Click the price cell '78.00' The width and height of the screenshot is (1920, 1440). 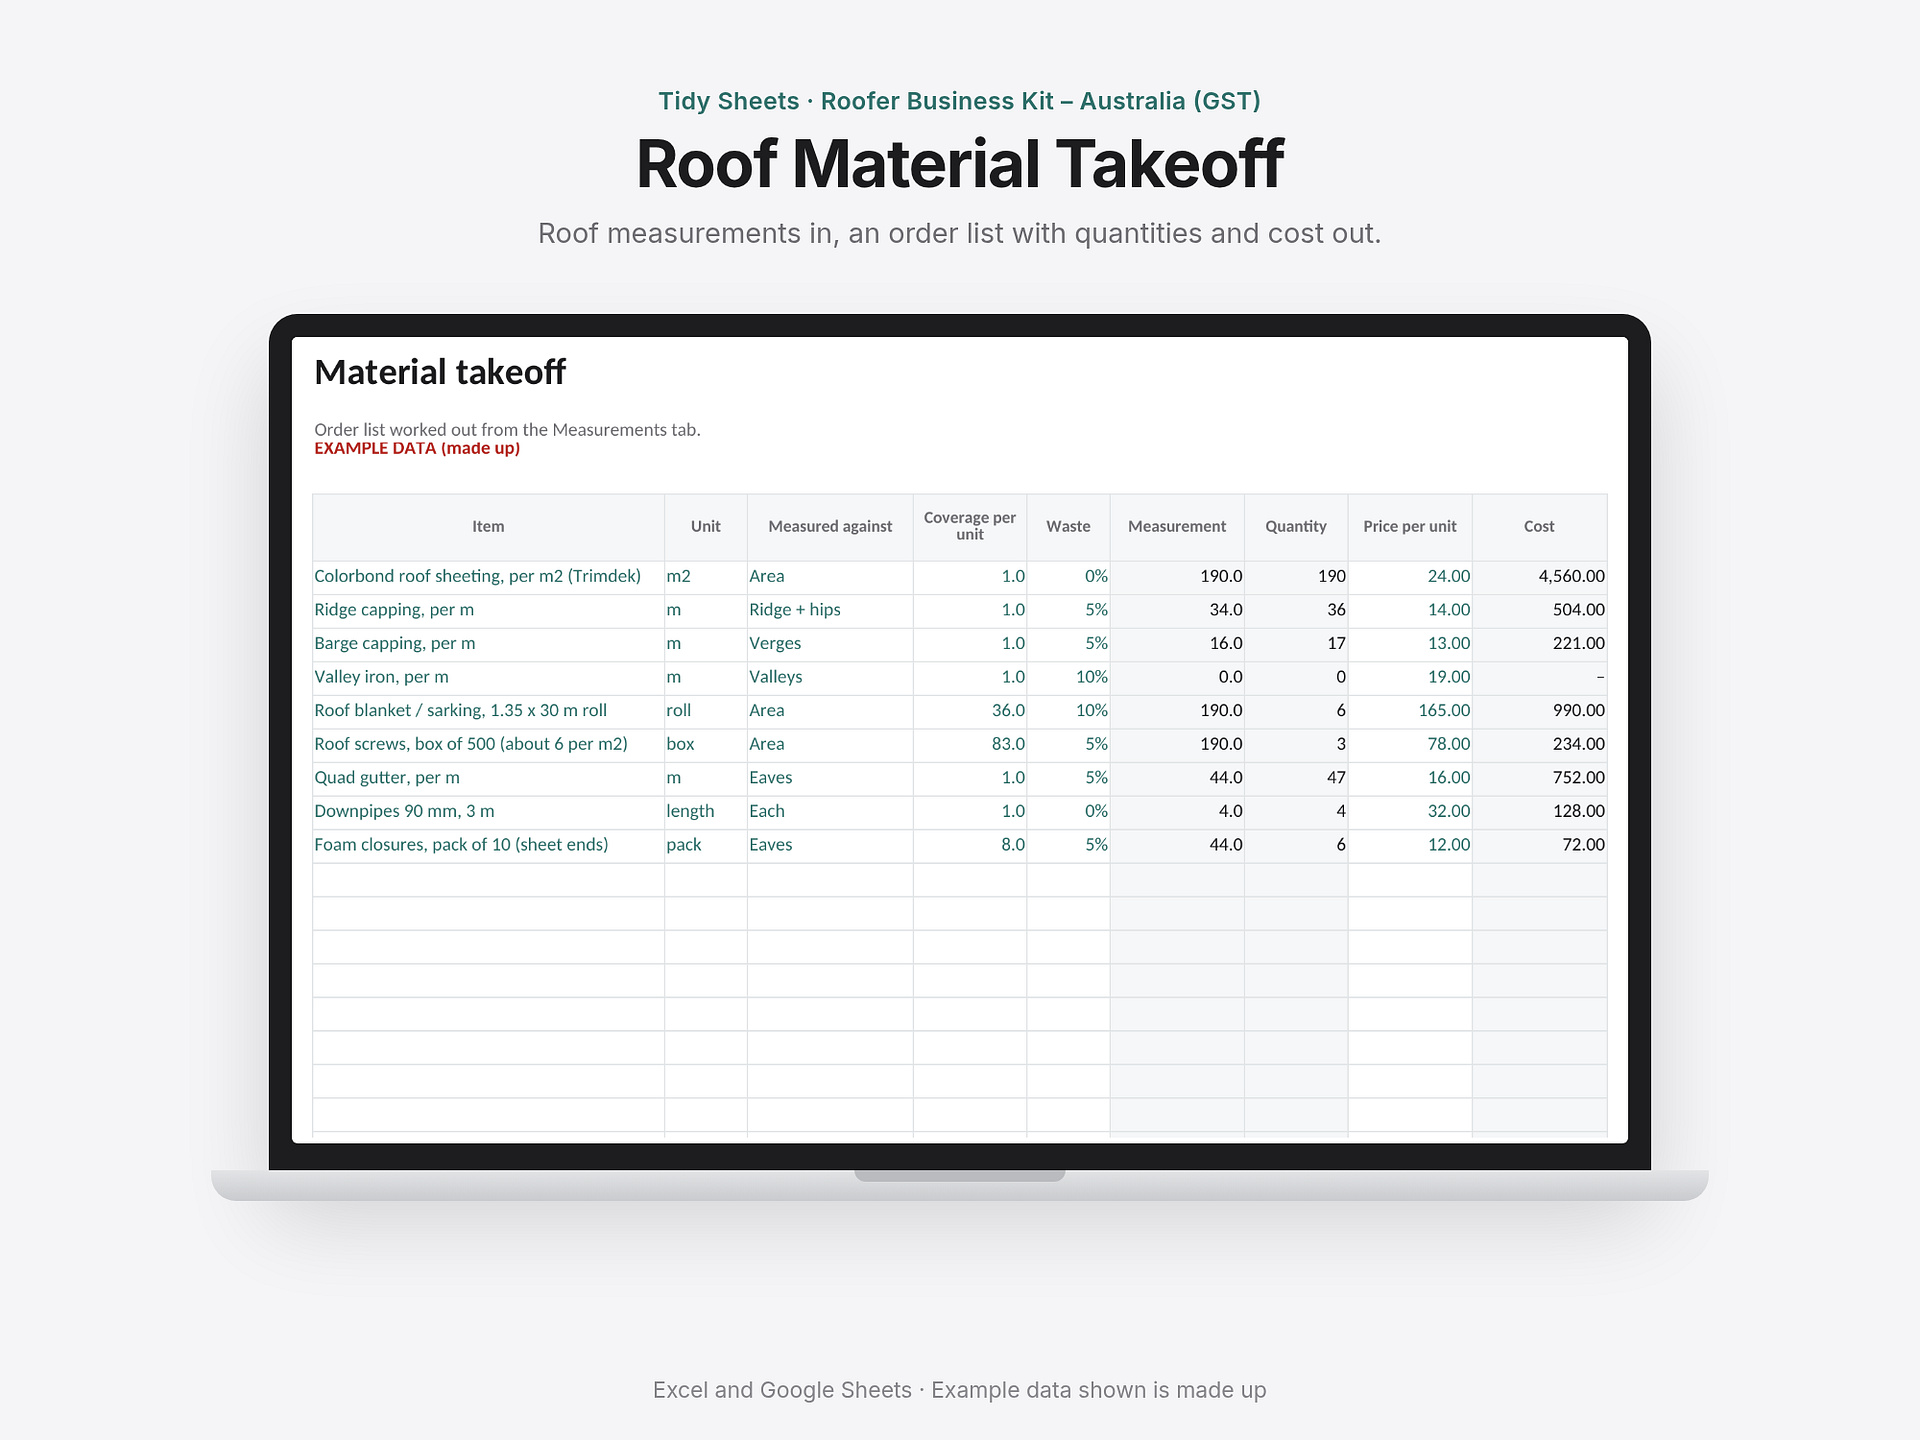1410,745
